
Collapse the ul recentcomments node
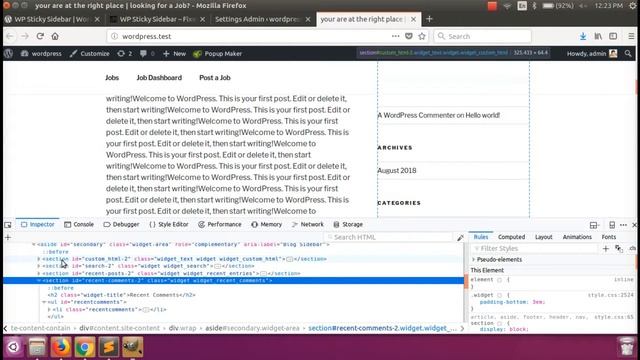tap(44, 302)
